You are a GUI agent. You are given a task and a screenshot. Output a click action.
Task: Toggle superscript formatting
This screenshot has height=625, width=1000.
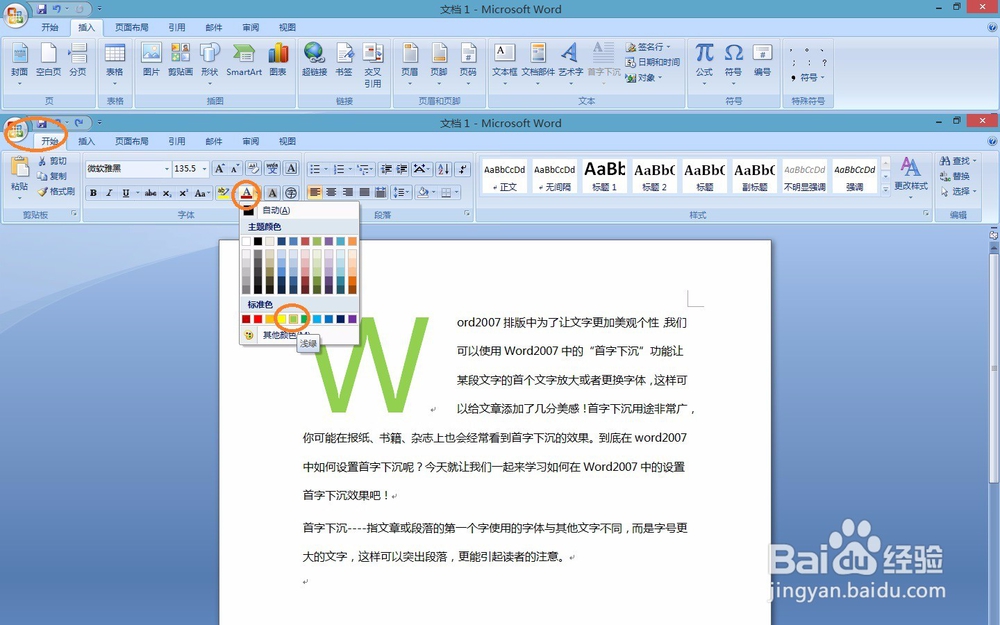point(183,193)
